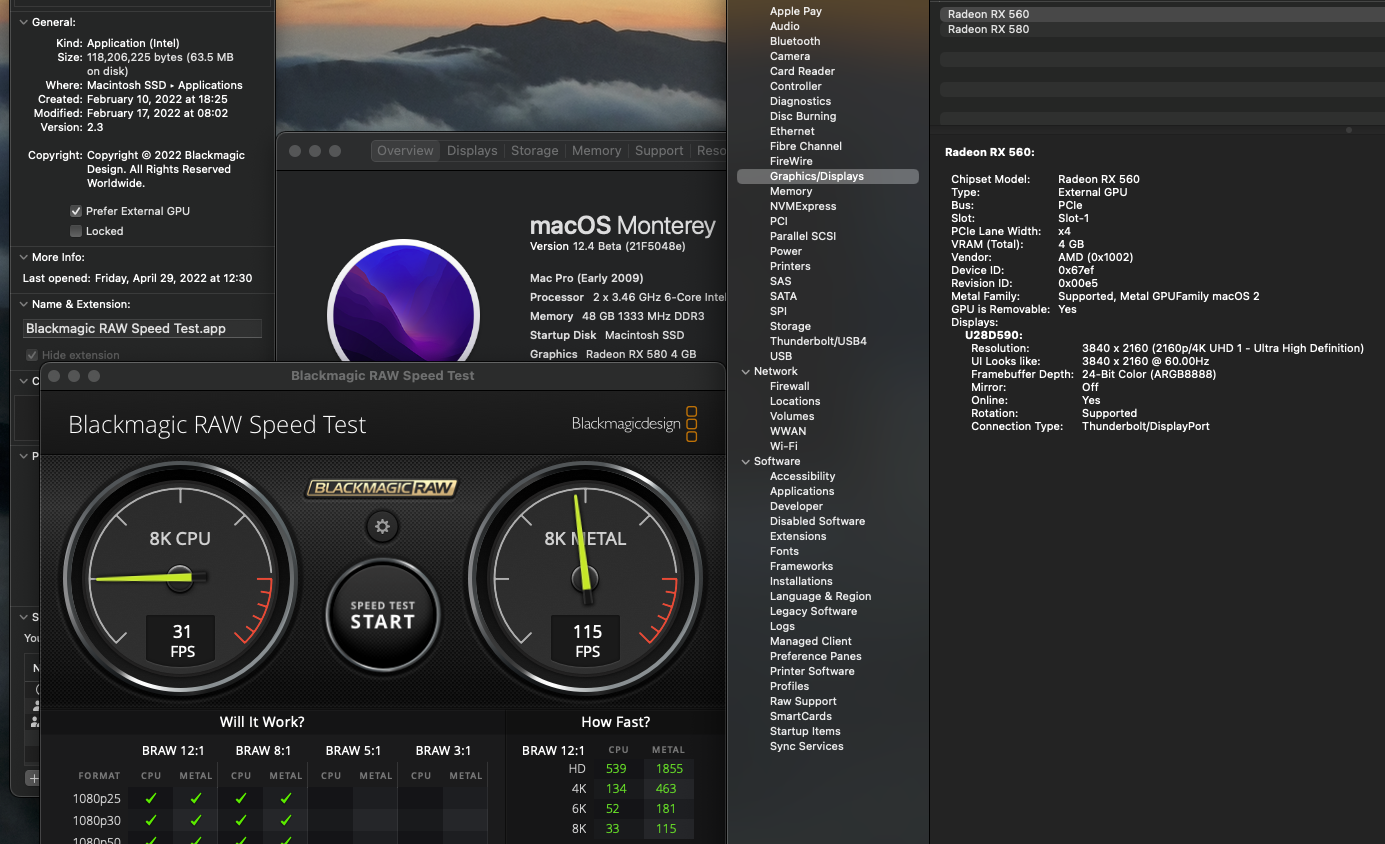Screen dimensions: 1385x844
Task: Select Apple Pay in System Information sidebar
Action: click(796, 11)
